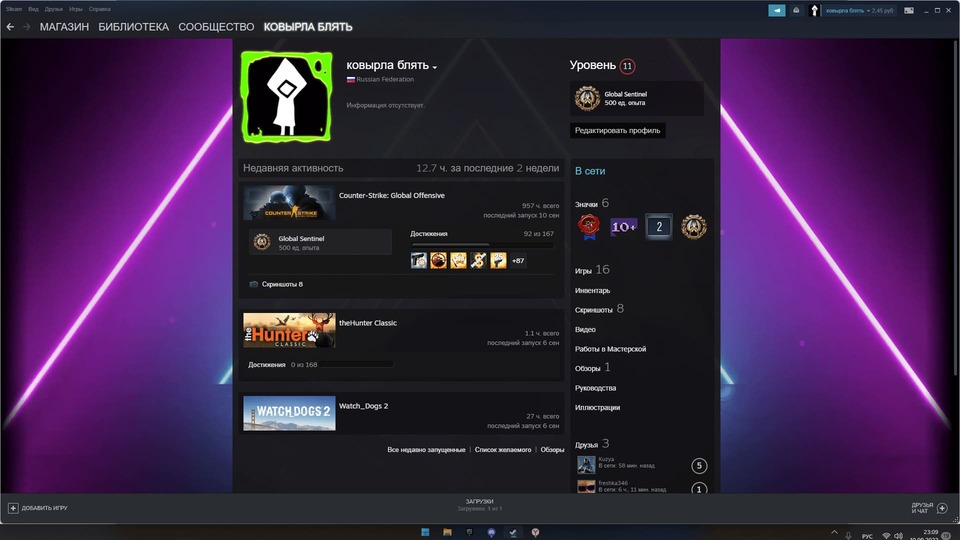Open the fifth CS:GO achievement icon
This screenshot has height=540, width=960.
498,260
